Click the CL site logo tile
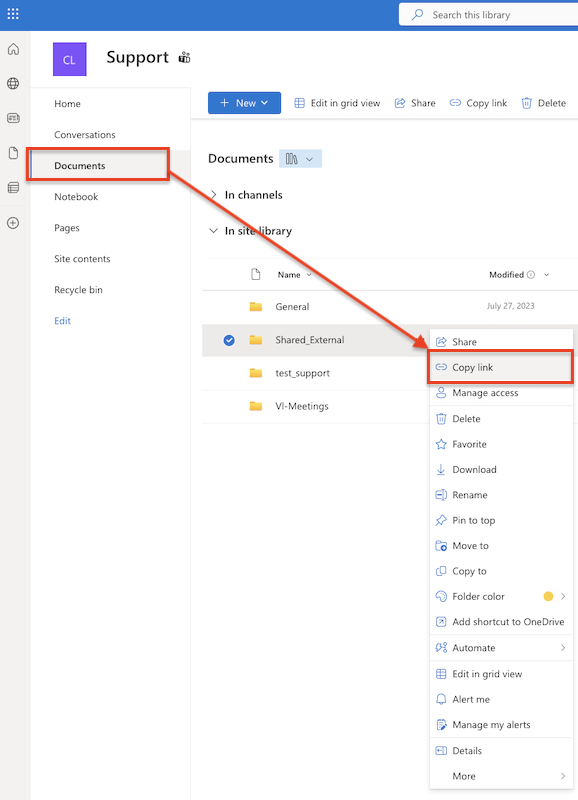The width and height of the screenshot is (578, 800). [x=69, y=59]
